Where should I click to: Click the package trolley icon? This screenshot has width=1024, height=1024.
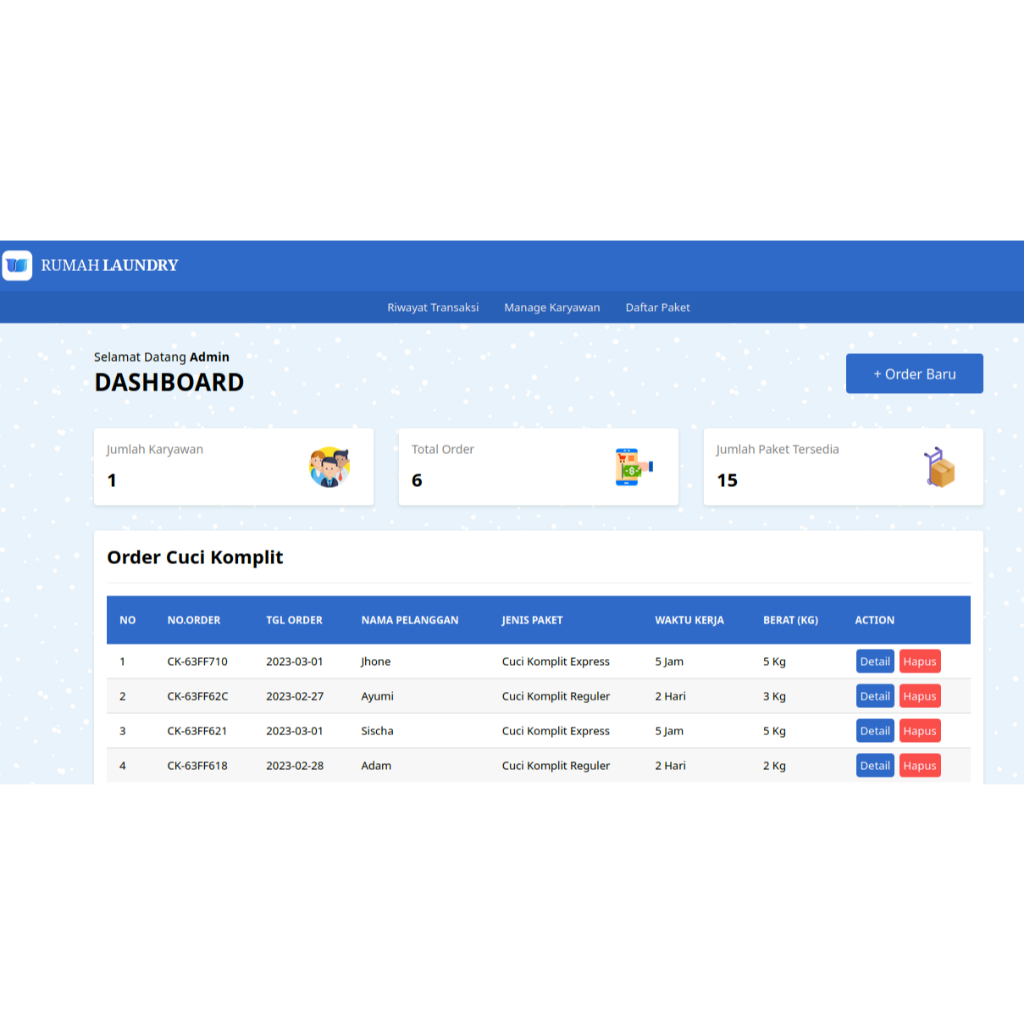pos(940,467)
